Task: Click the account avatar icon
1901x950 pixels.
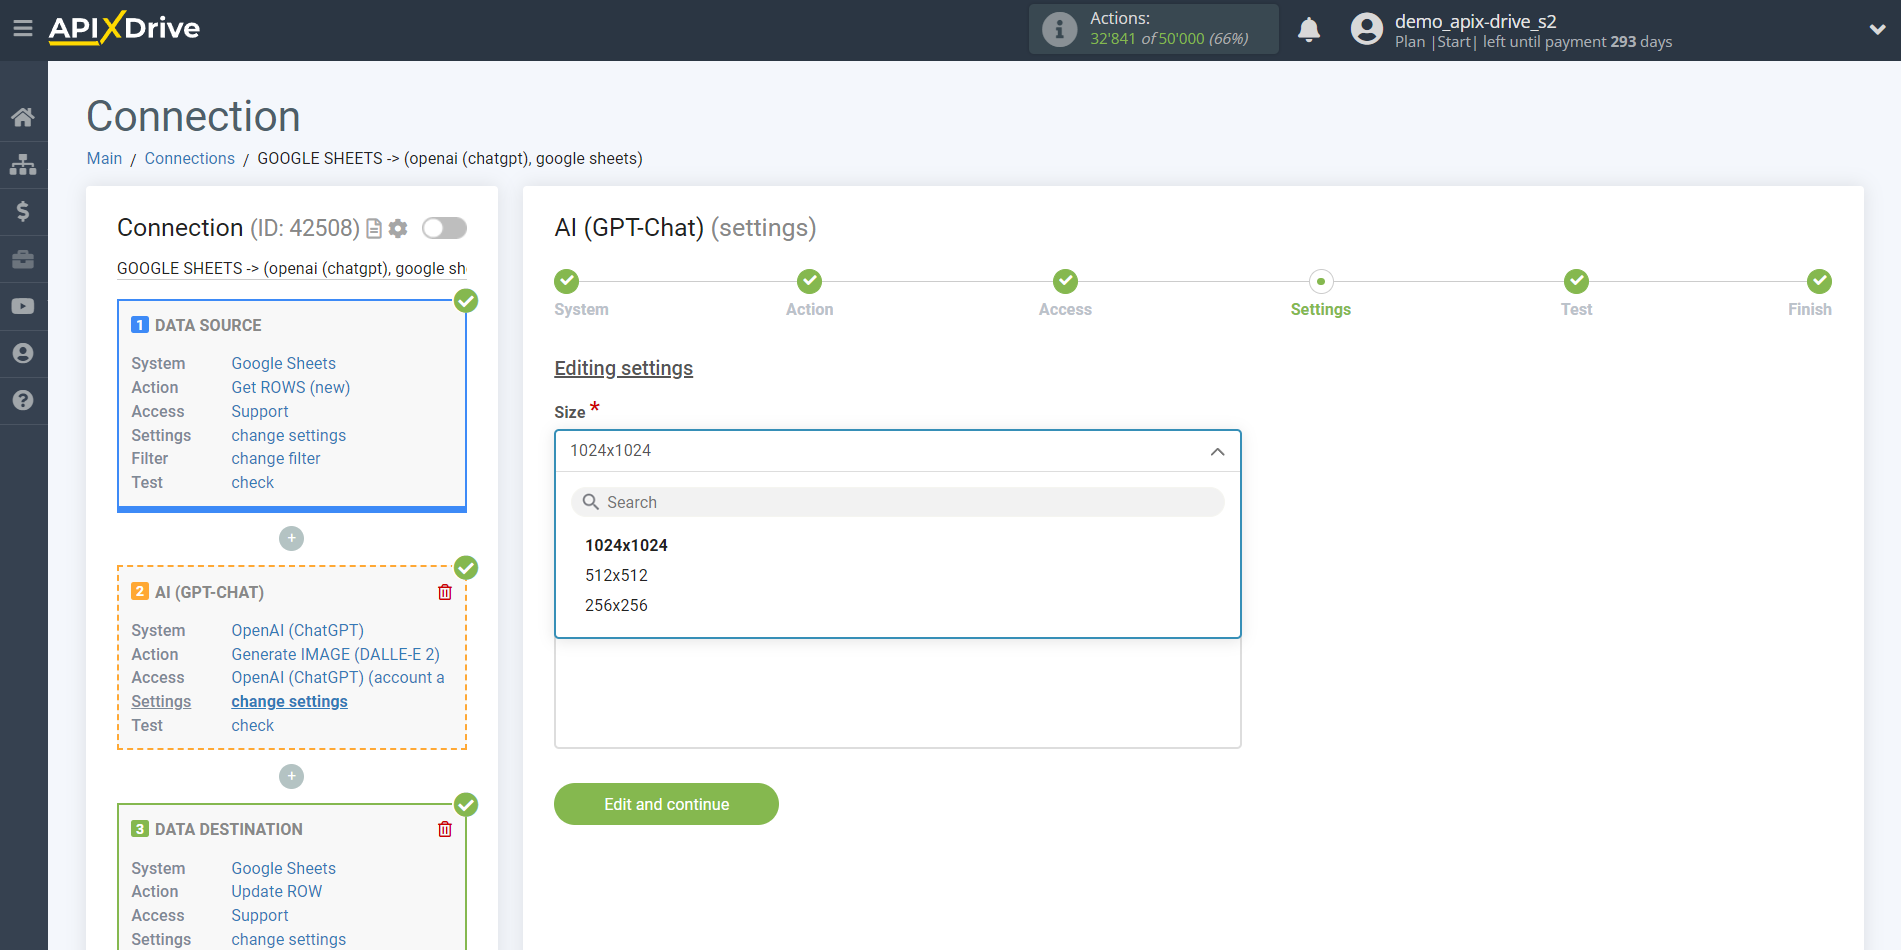Action: pos(1366,29)
